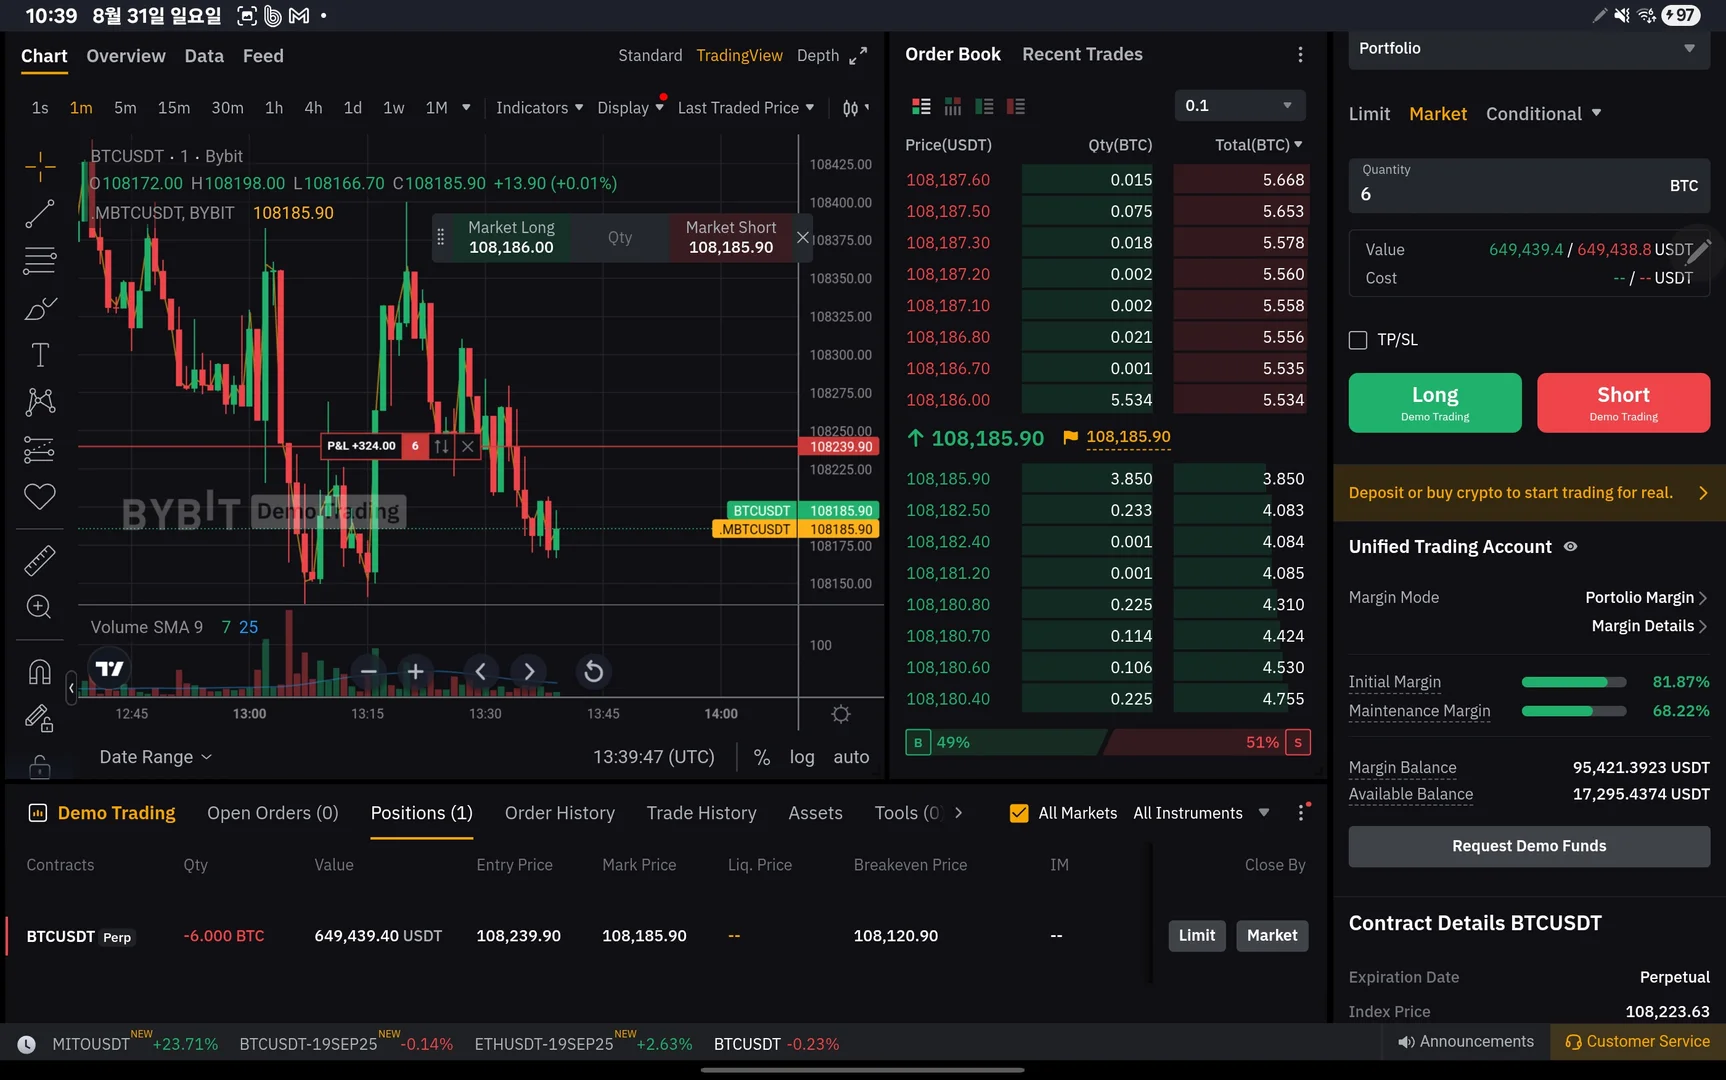This screenshot has height=1080, width=1726.
Task: Toggle Unified Trading Account balance visibility
Action: pyautogui.click(x=1570, y=547)
